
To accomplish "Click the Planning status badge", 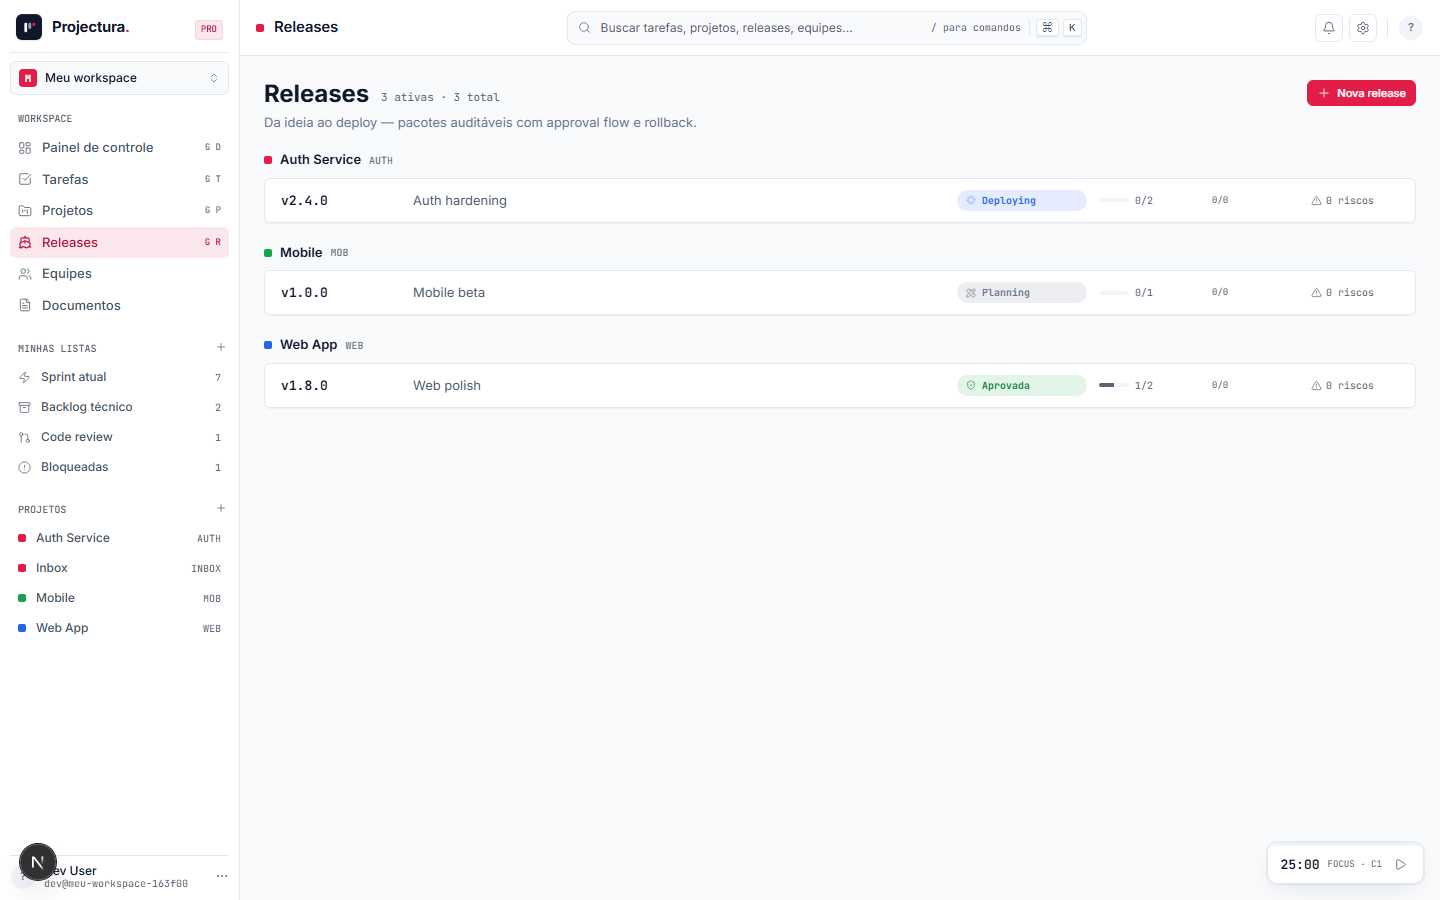I will 1022,293.
